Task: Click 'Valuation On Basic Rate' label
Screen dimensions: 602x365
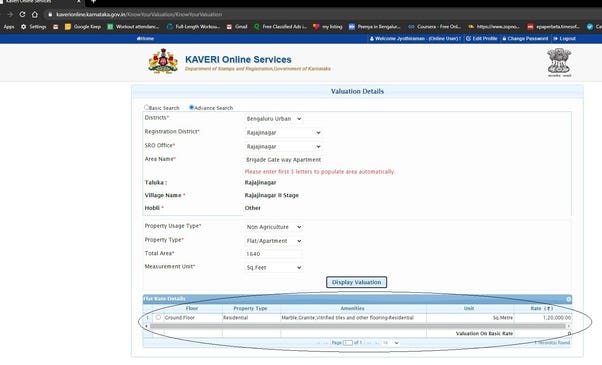Action: [x=484, y=334]
